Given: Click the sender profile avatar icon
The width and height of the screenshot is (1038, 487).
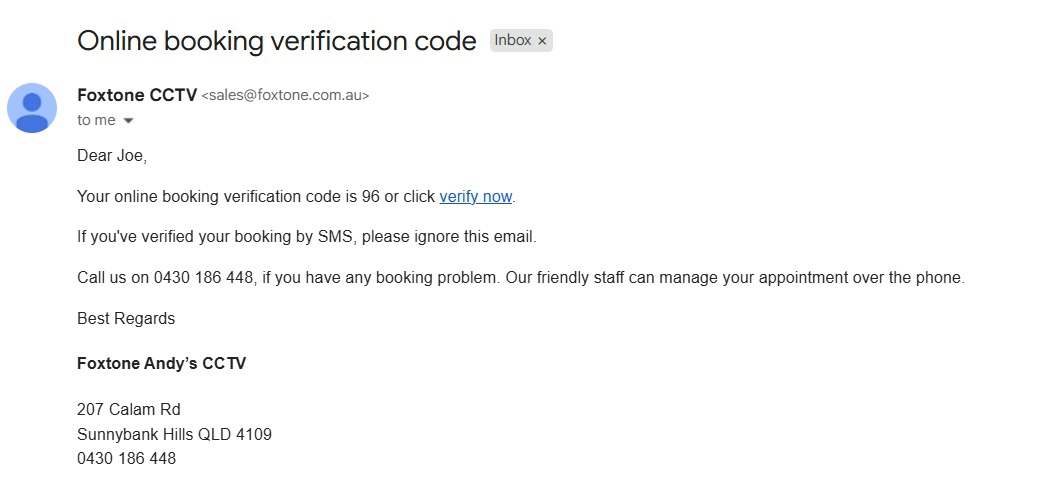Looking at the screenshot, I should click(x=32, y=108).
